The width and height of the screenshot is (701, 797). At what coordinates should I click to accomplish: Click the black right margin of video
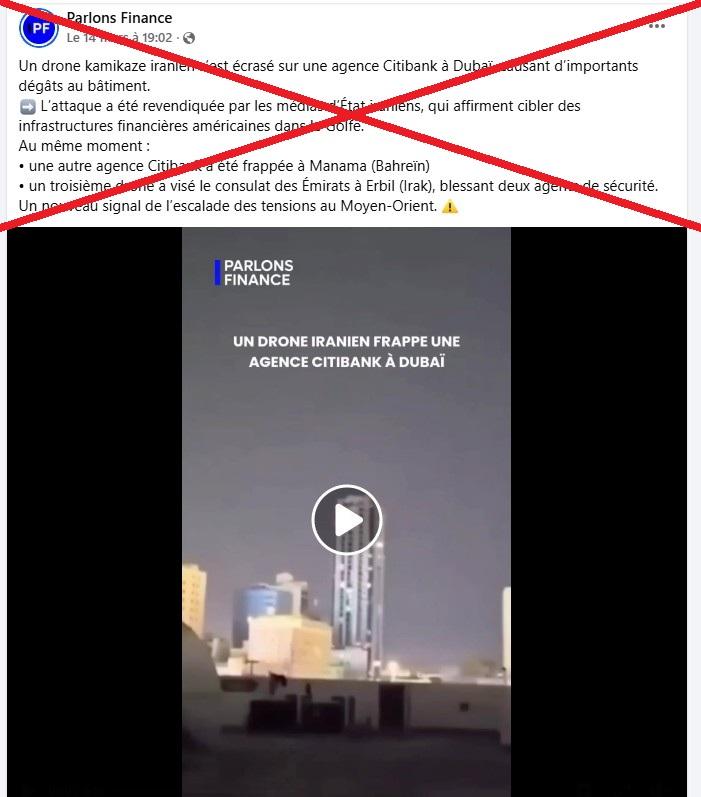coord(599,511)
